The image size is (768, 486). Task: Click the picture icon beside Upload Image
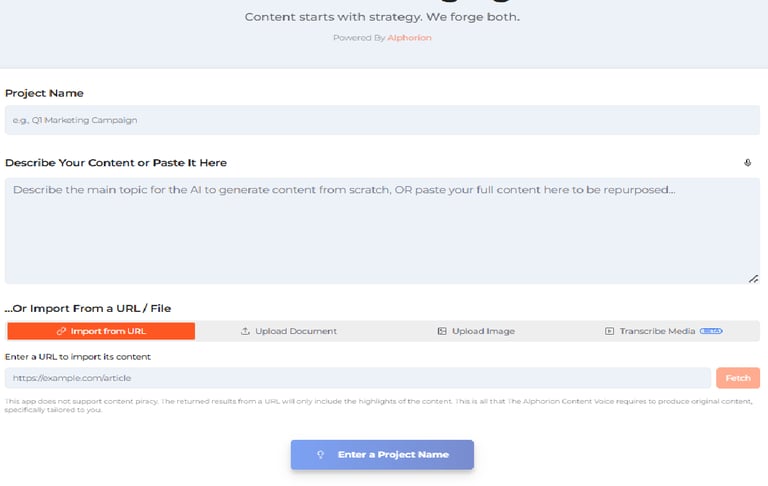pos(442,331)
